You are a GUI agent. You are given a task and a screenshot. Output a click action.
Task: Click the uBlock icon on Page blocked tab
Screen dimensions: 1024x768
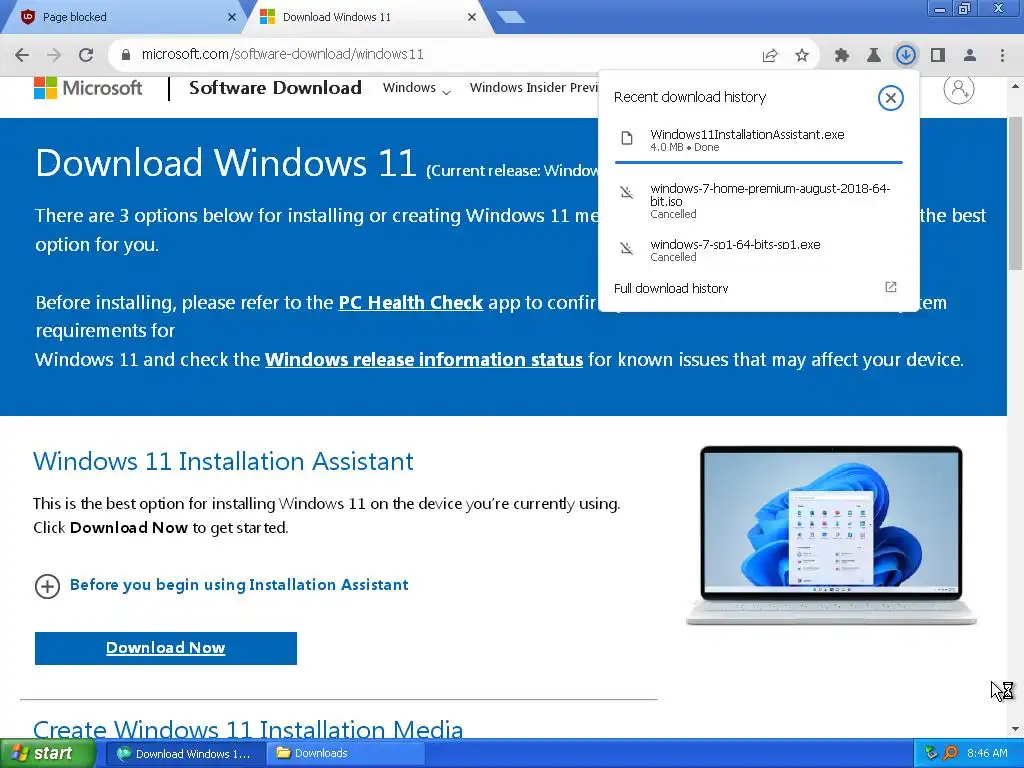27,17
